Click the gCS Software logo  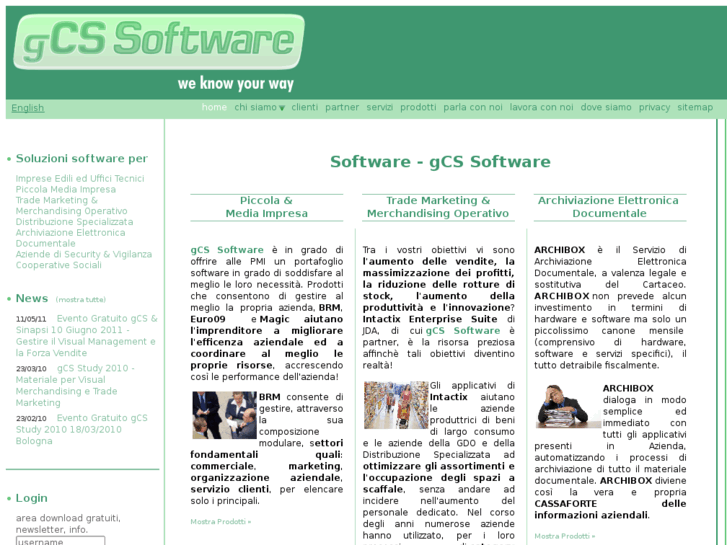pyautogui.click(x=159, y=42)
